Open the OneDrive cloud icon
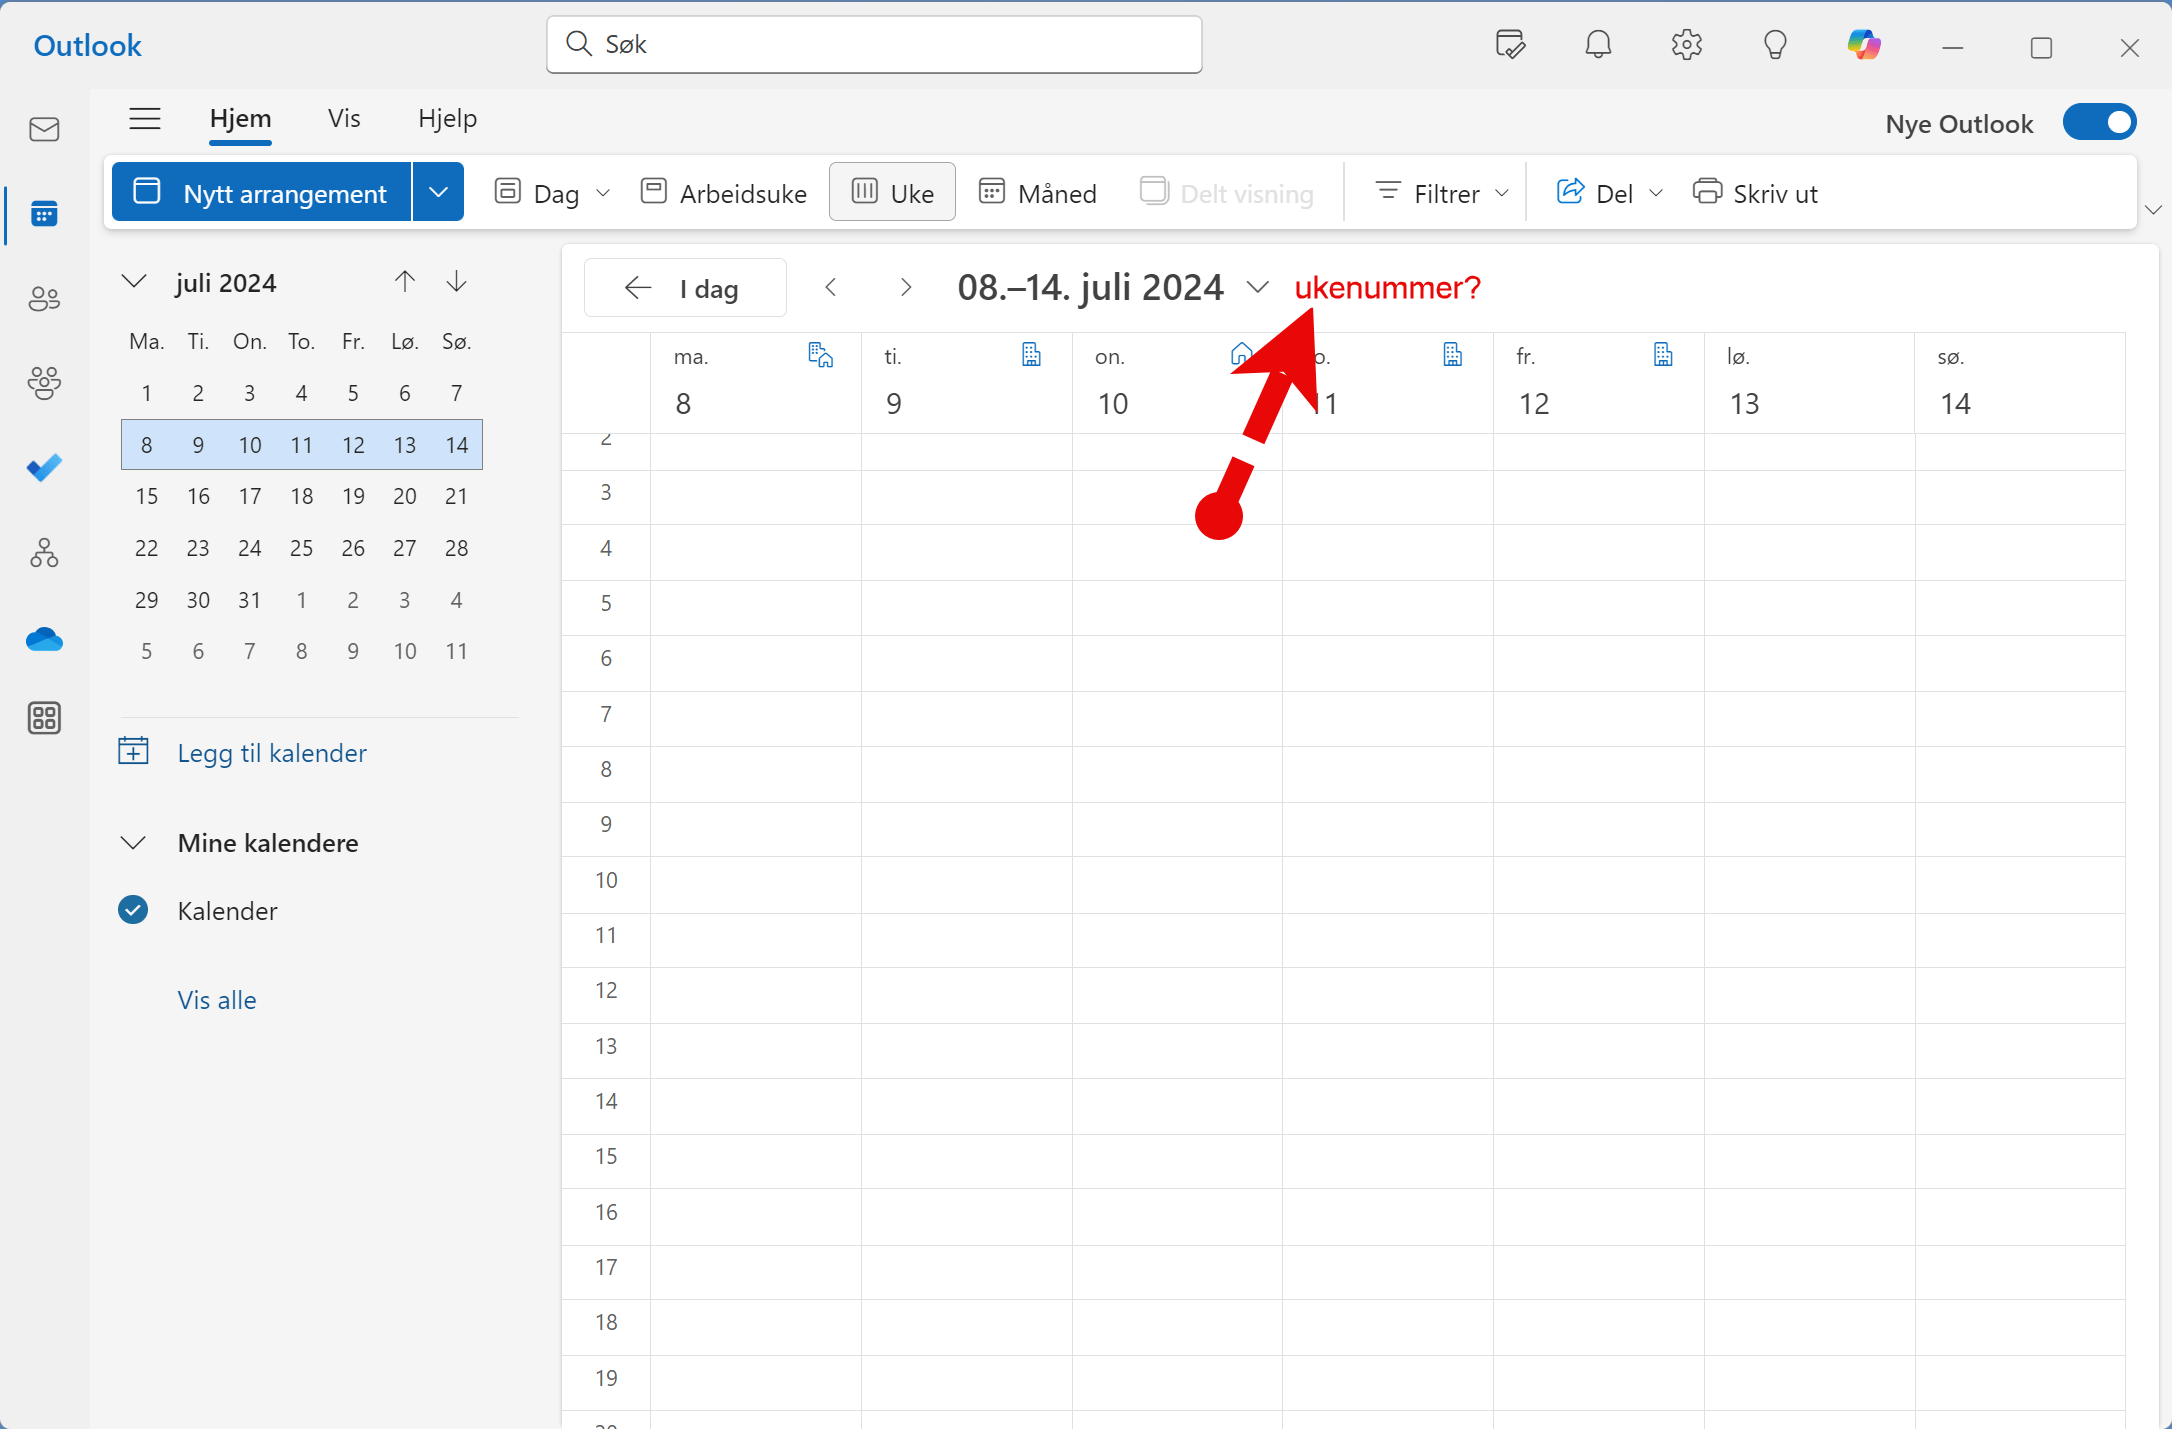This screenshot has width=2172, height=1429. point(44,639)
